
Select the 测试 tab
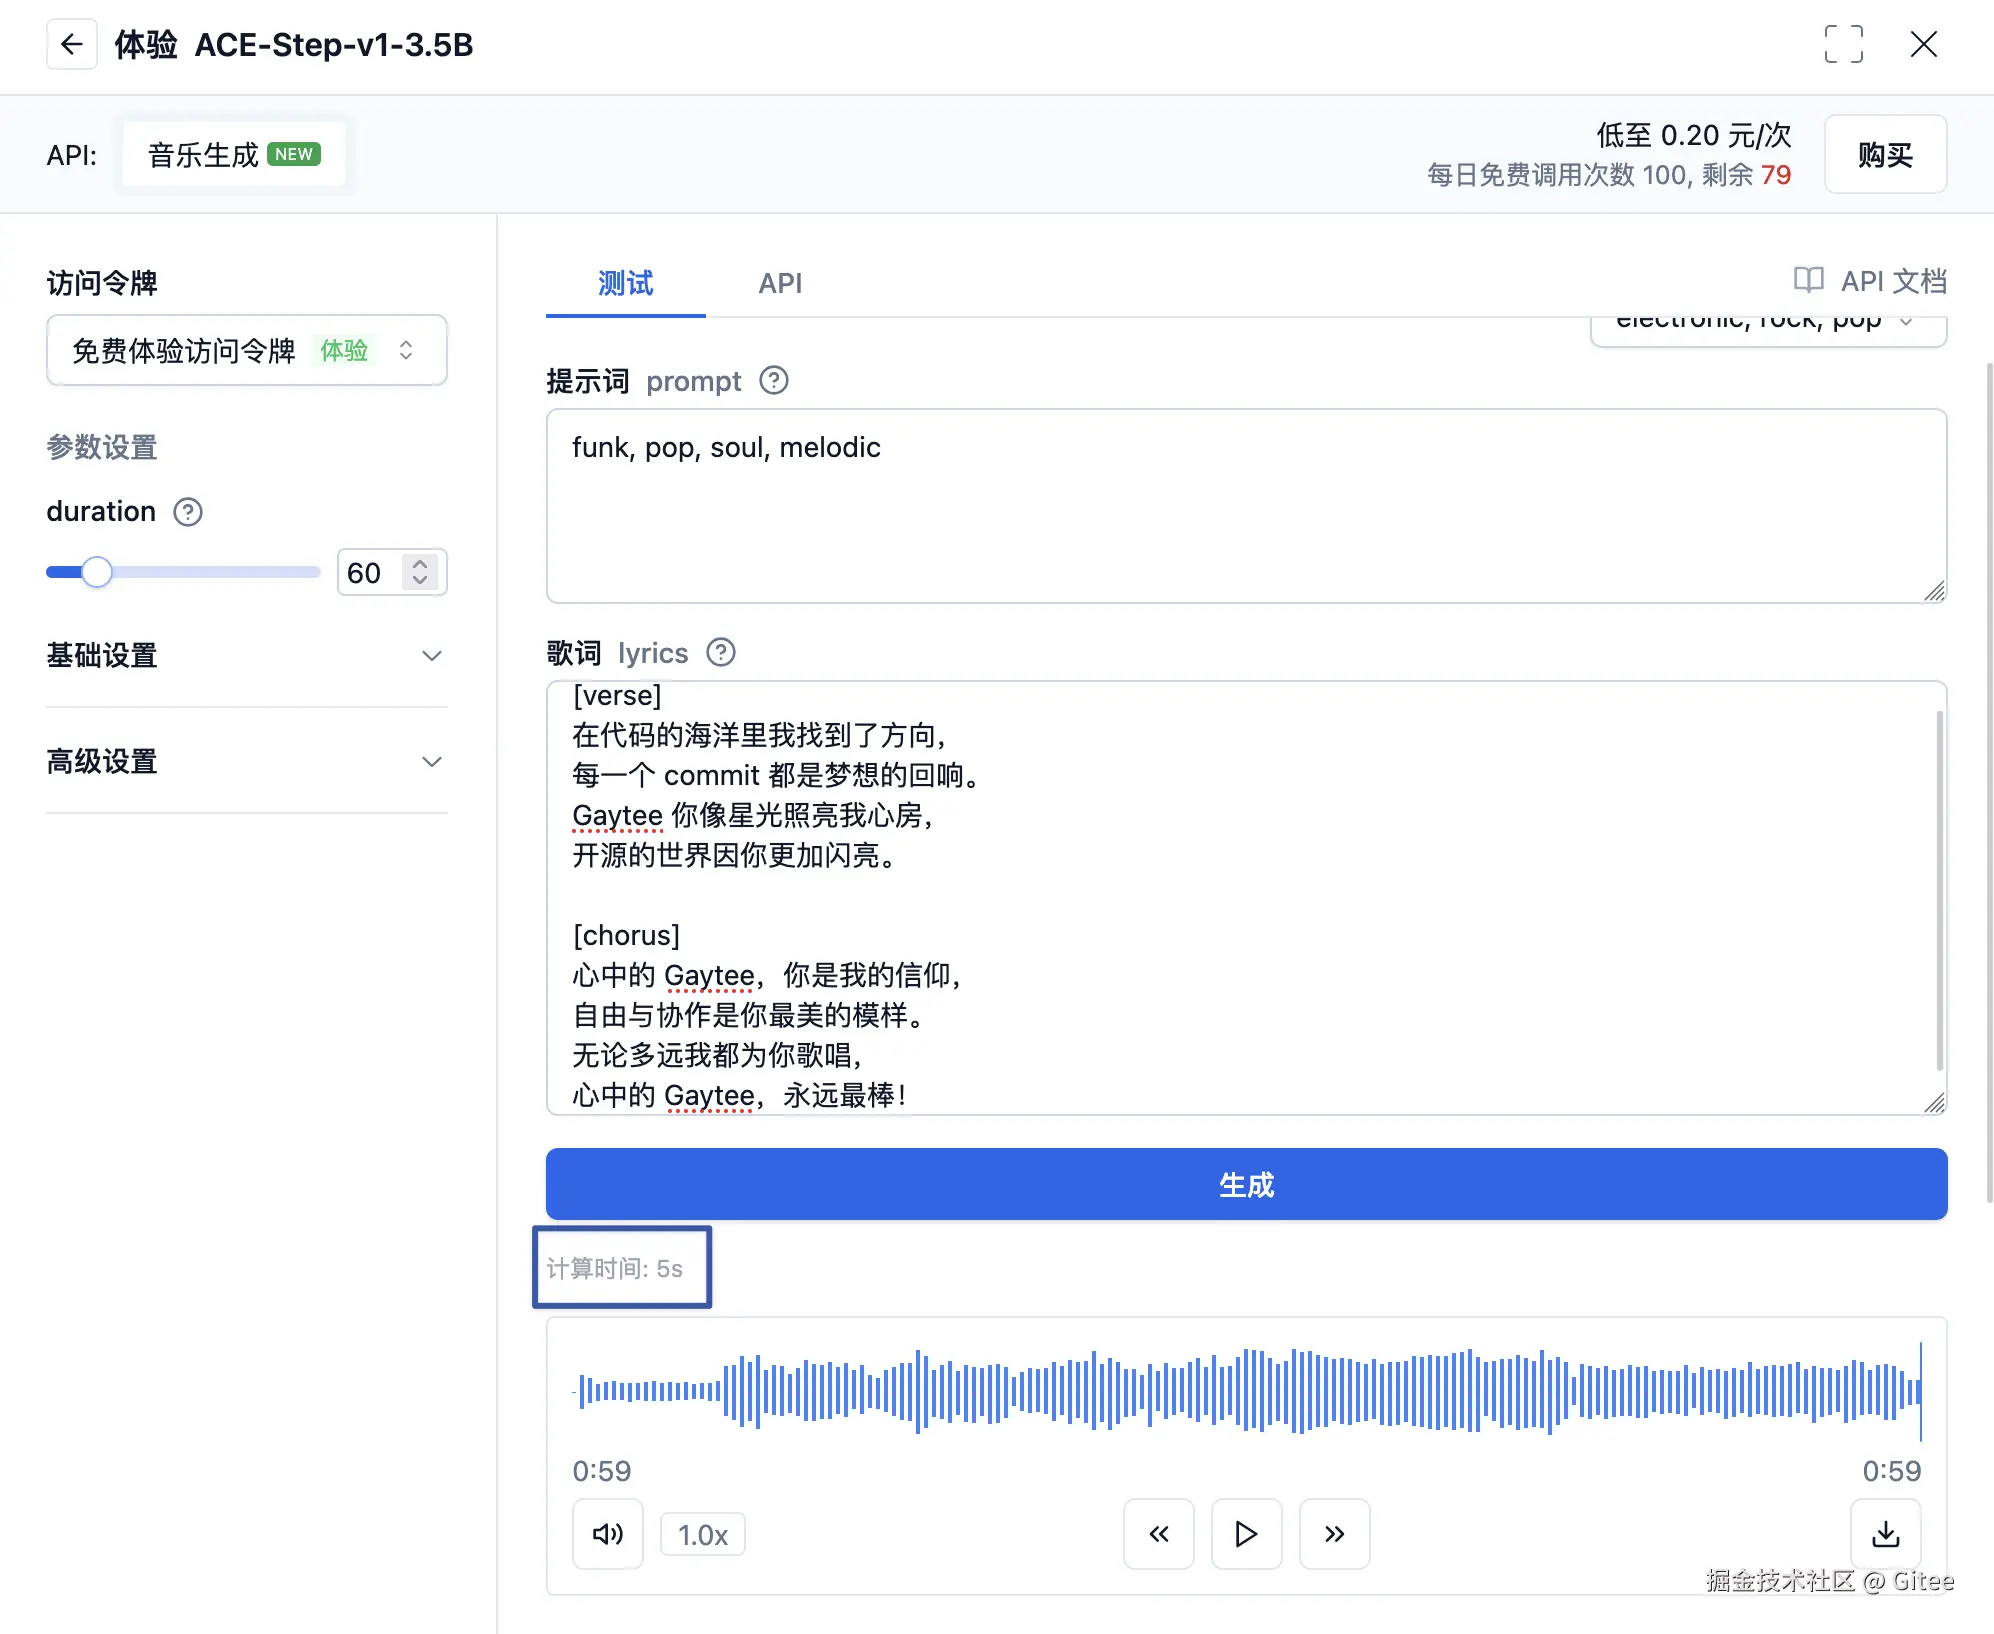pos(625,284)
